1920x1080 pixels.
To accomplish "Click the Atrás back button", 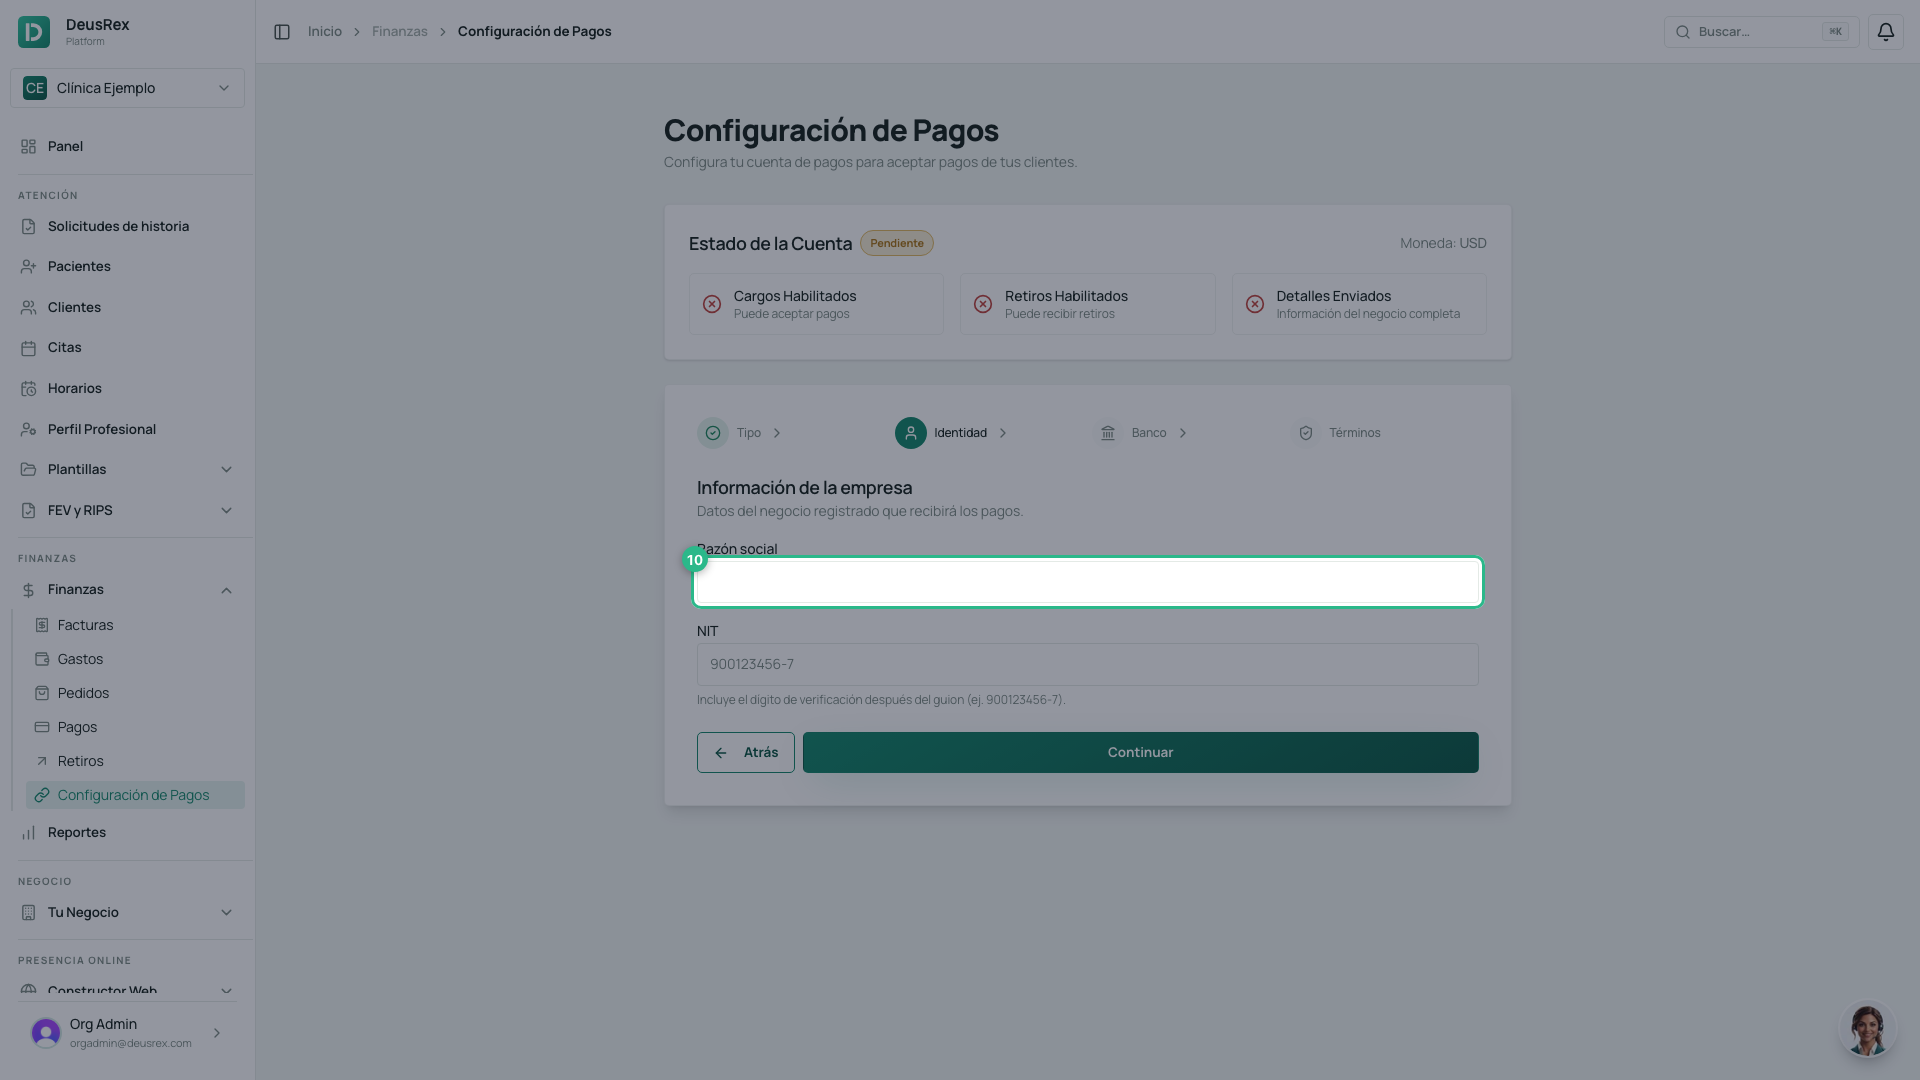I will 746,752.
